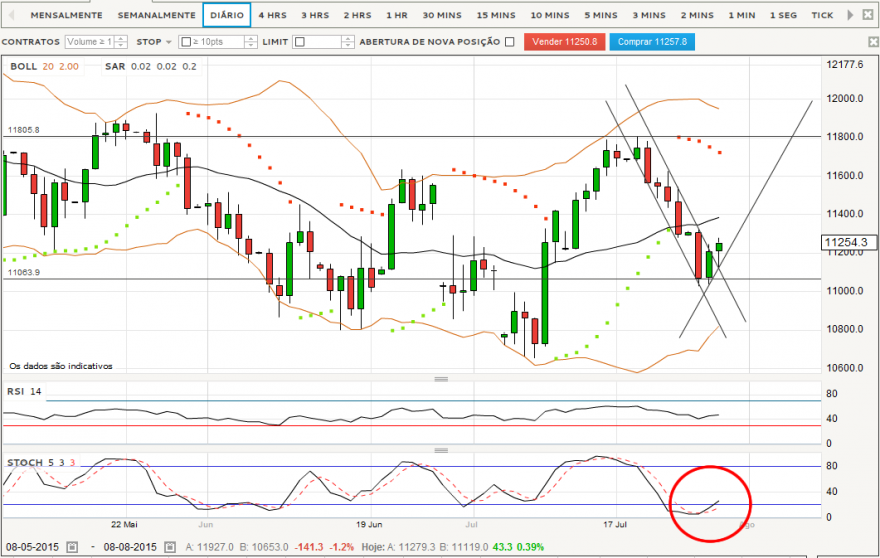The image size is (880, 558).
Task: Click the Vender 11250.8 button
Action: pos(564,42)
